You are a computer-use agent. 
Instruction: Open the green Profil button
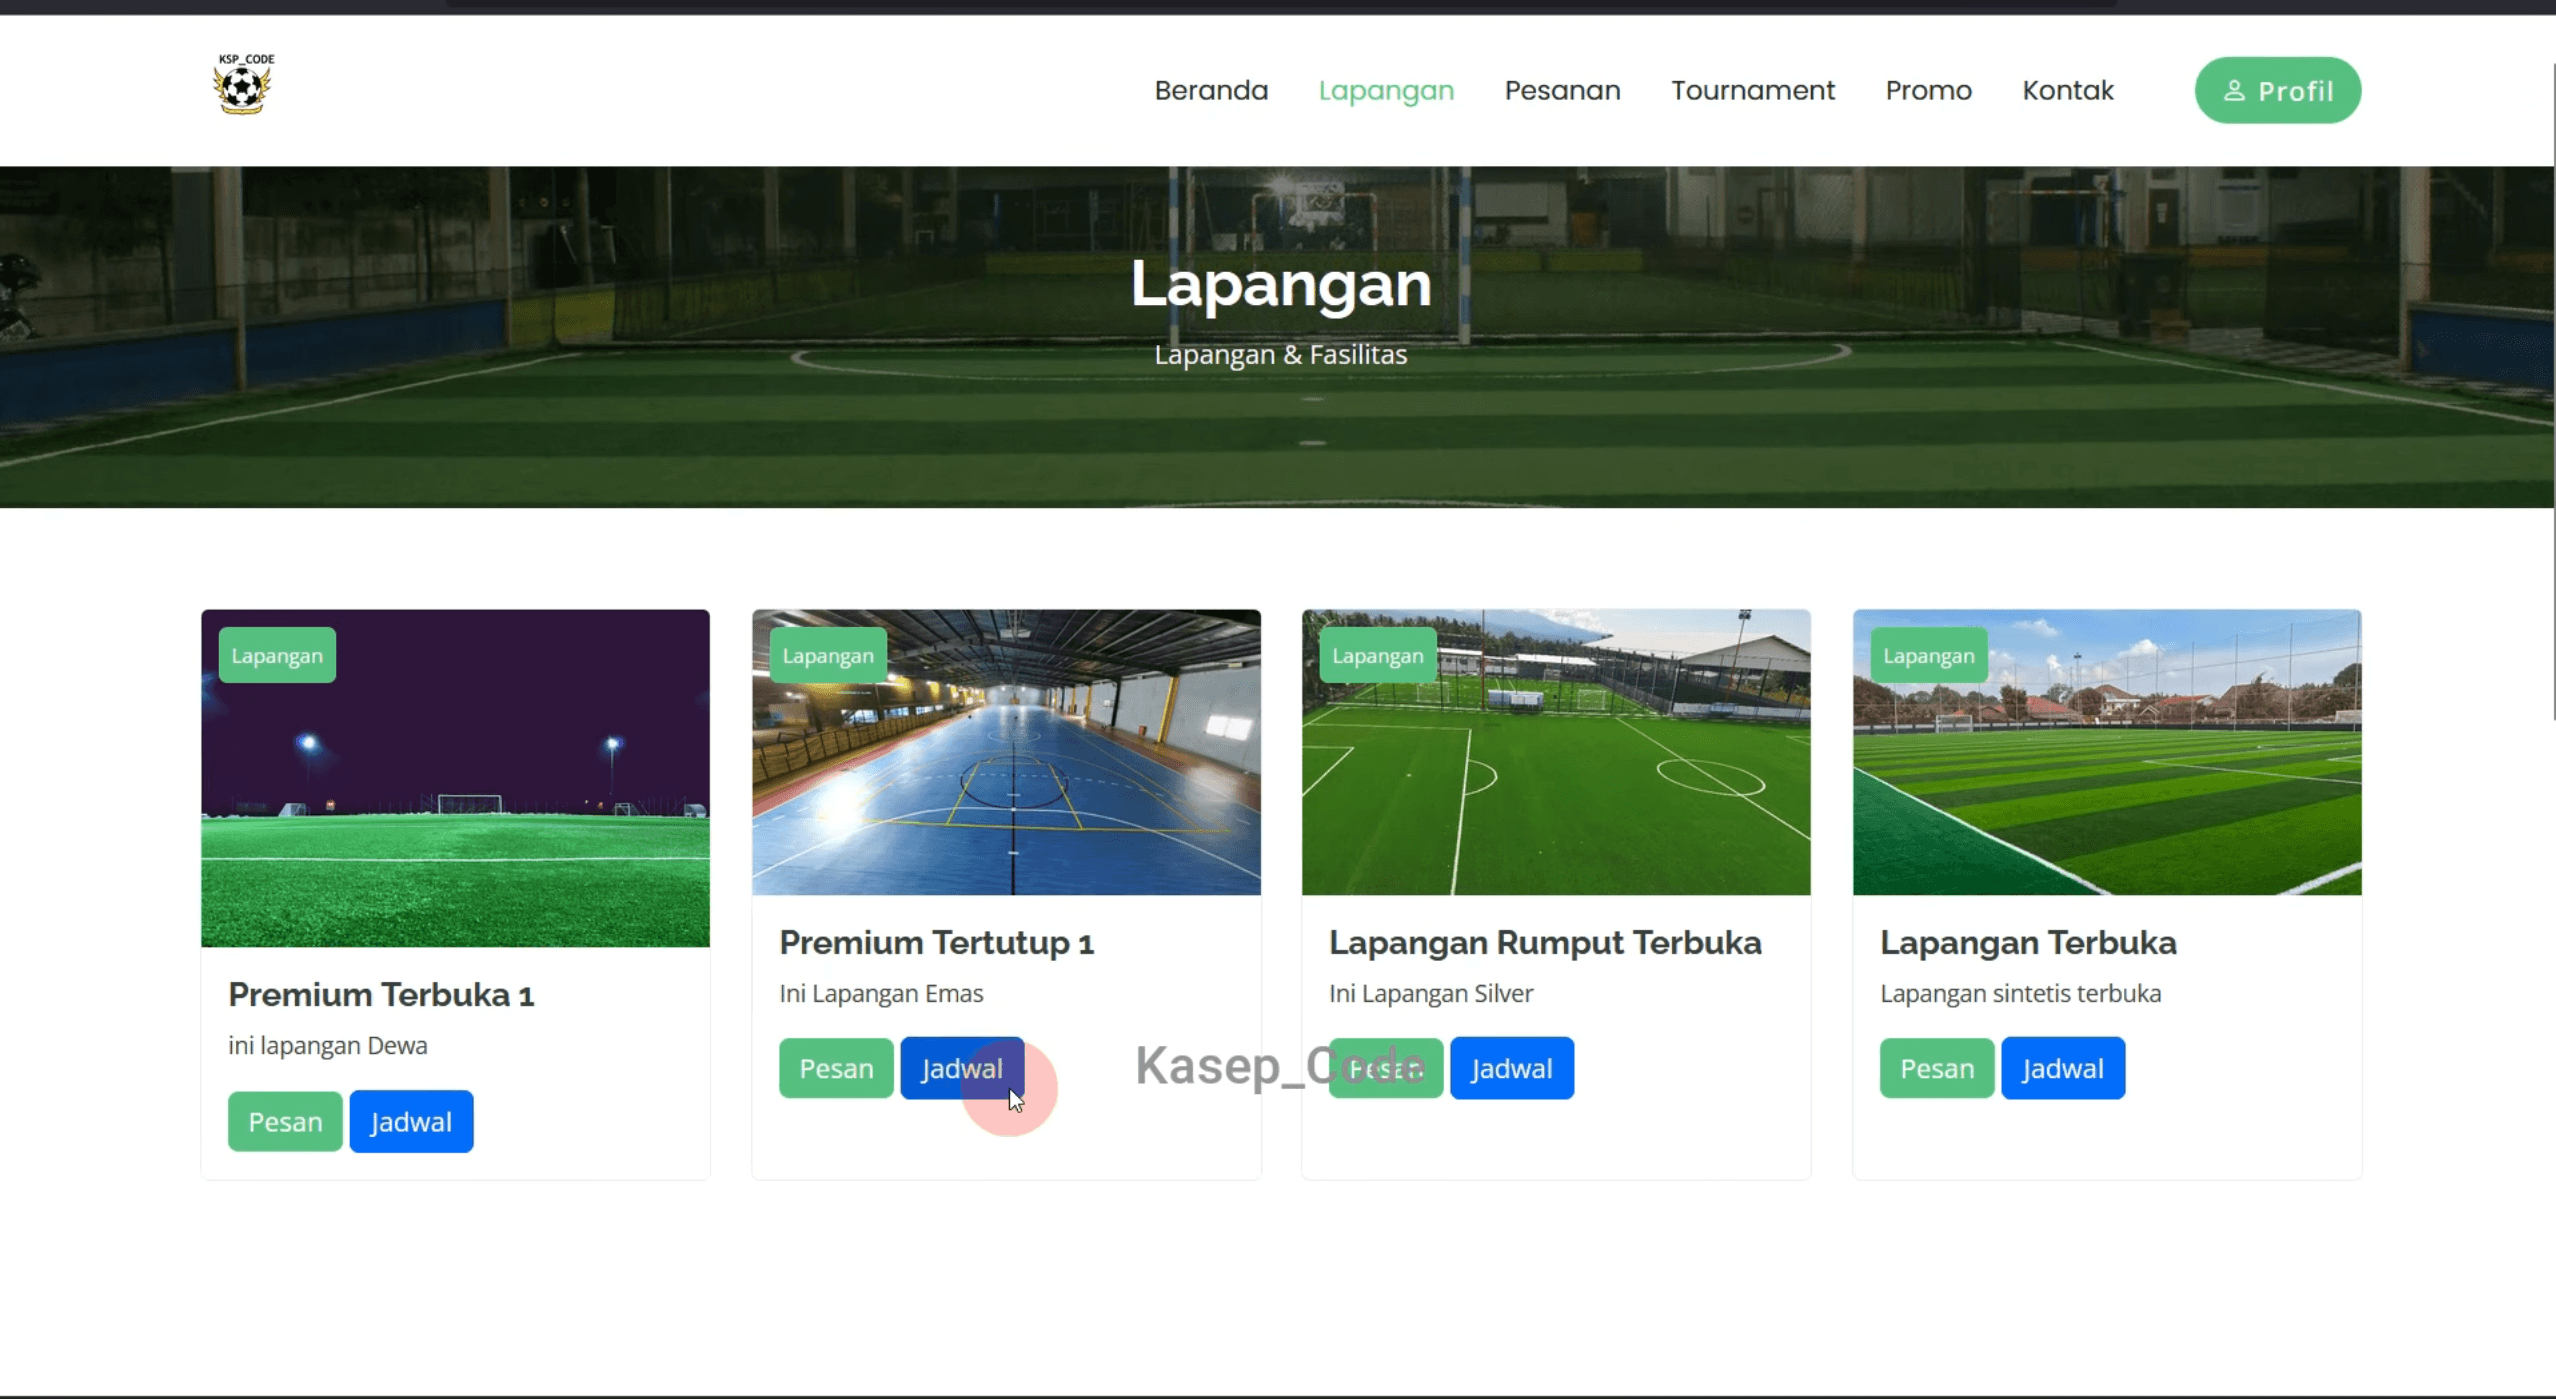pos(2278,90)
